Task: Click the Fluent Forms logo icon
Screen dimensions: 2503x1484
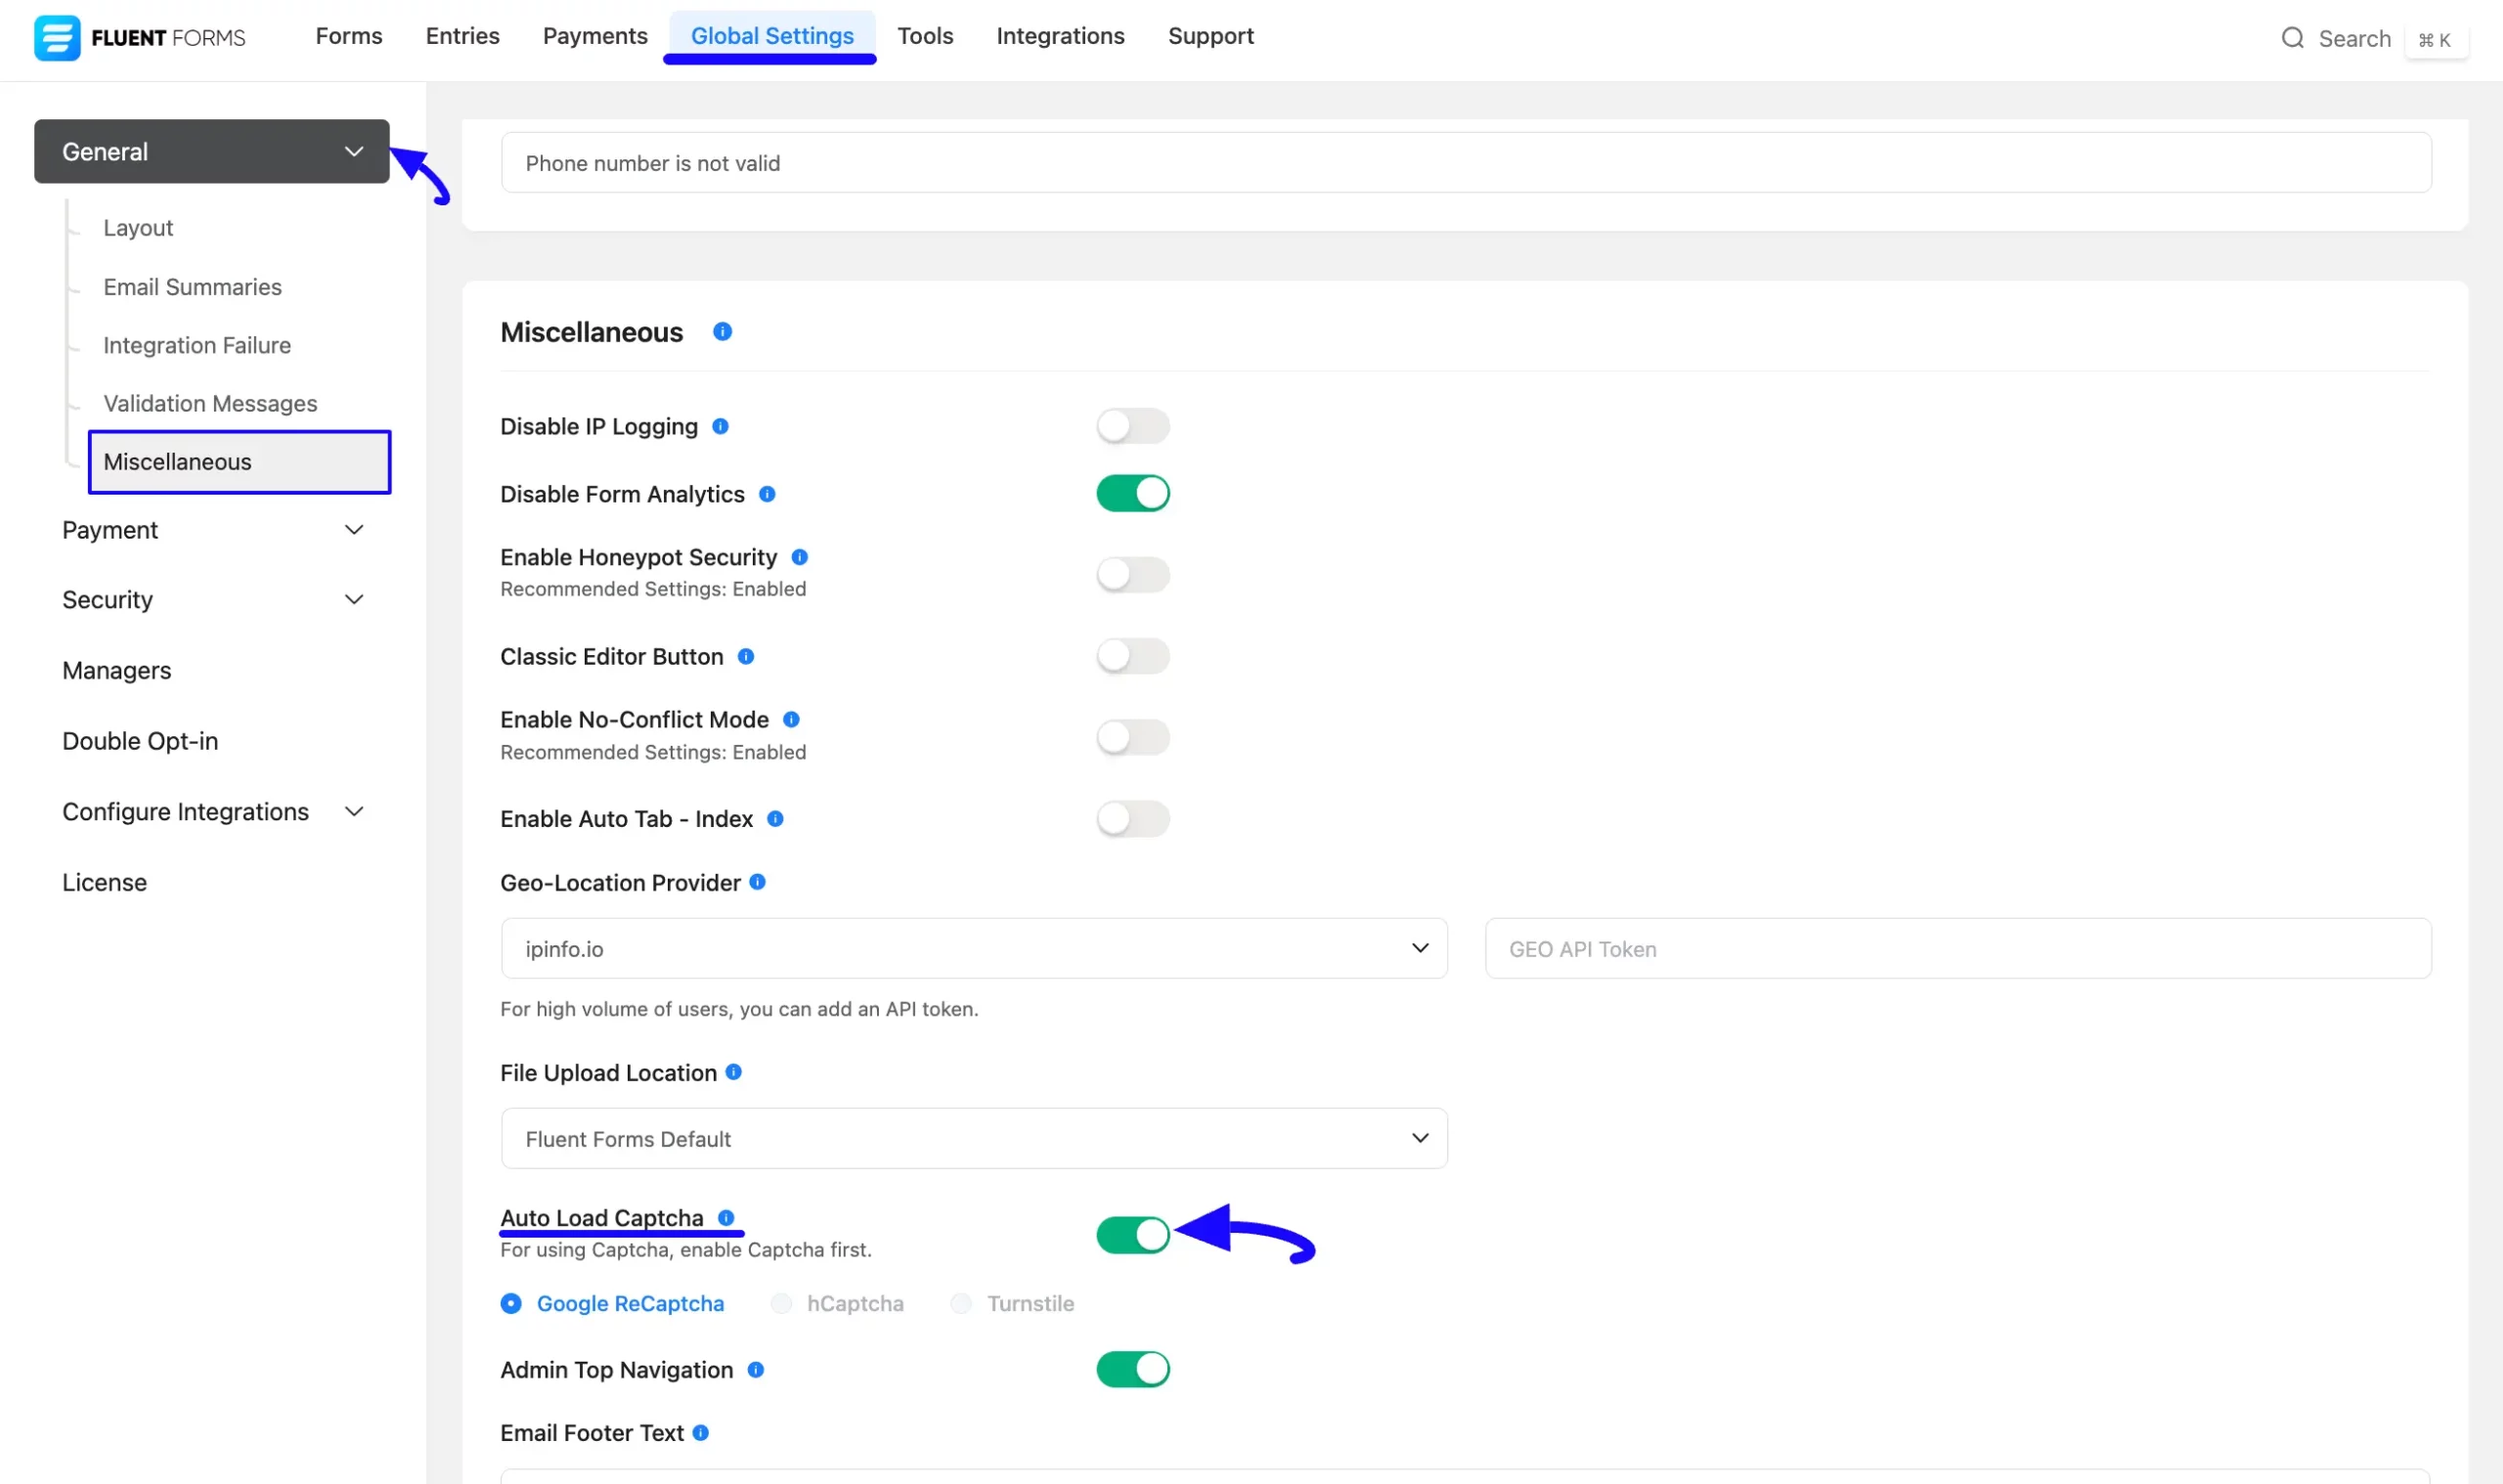Action: [x=57, y=38]
